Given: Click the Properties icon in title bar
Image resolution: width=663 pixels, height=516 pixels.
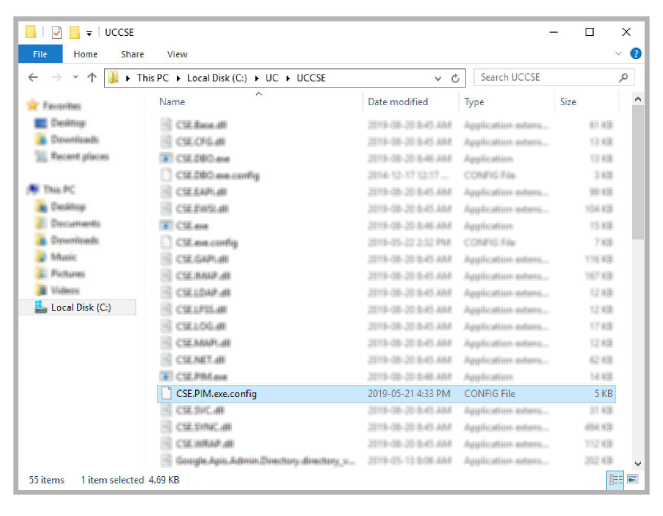Looking at the screenshot, I should click(x=57, y=32).
